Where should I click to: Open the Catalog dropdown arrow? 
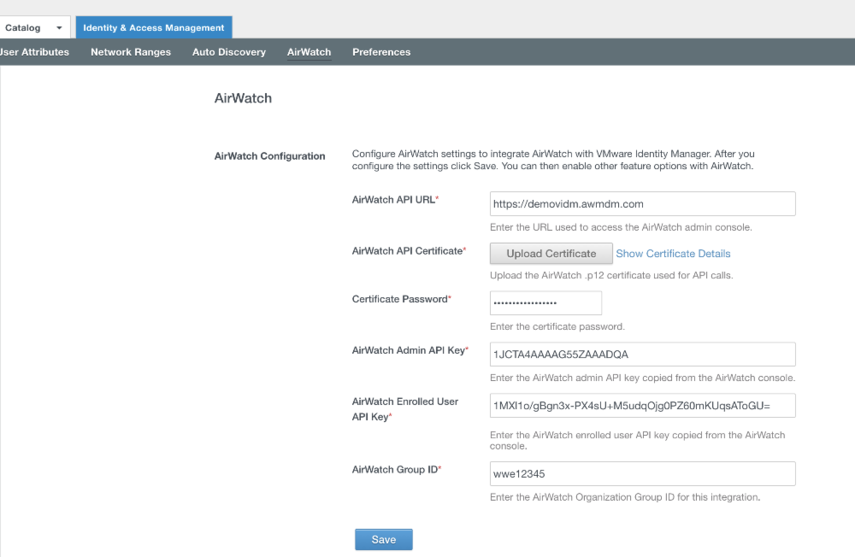click(x=59, y=27)
